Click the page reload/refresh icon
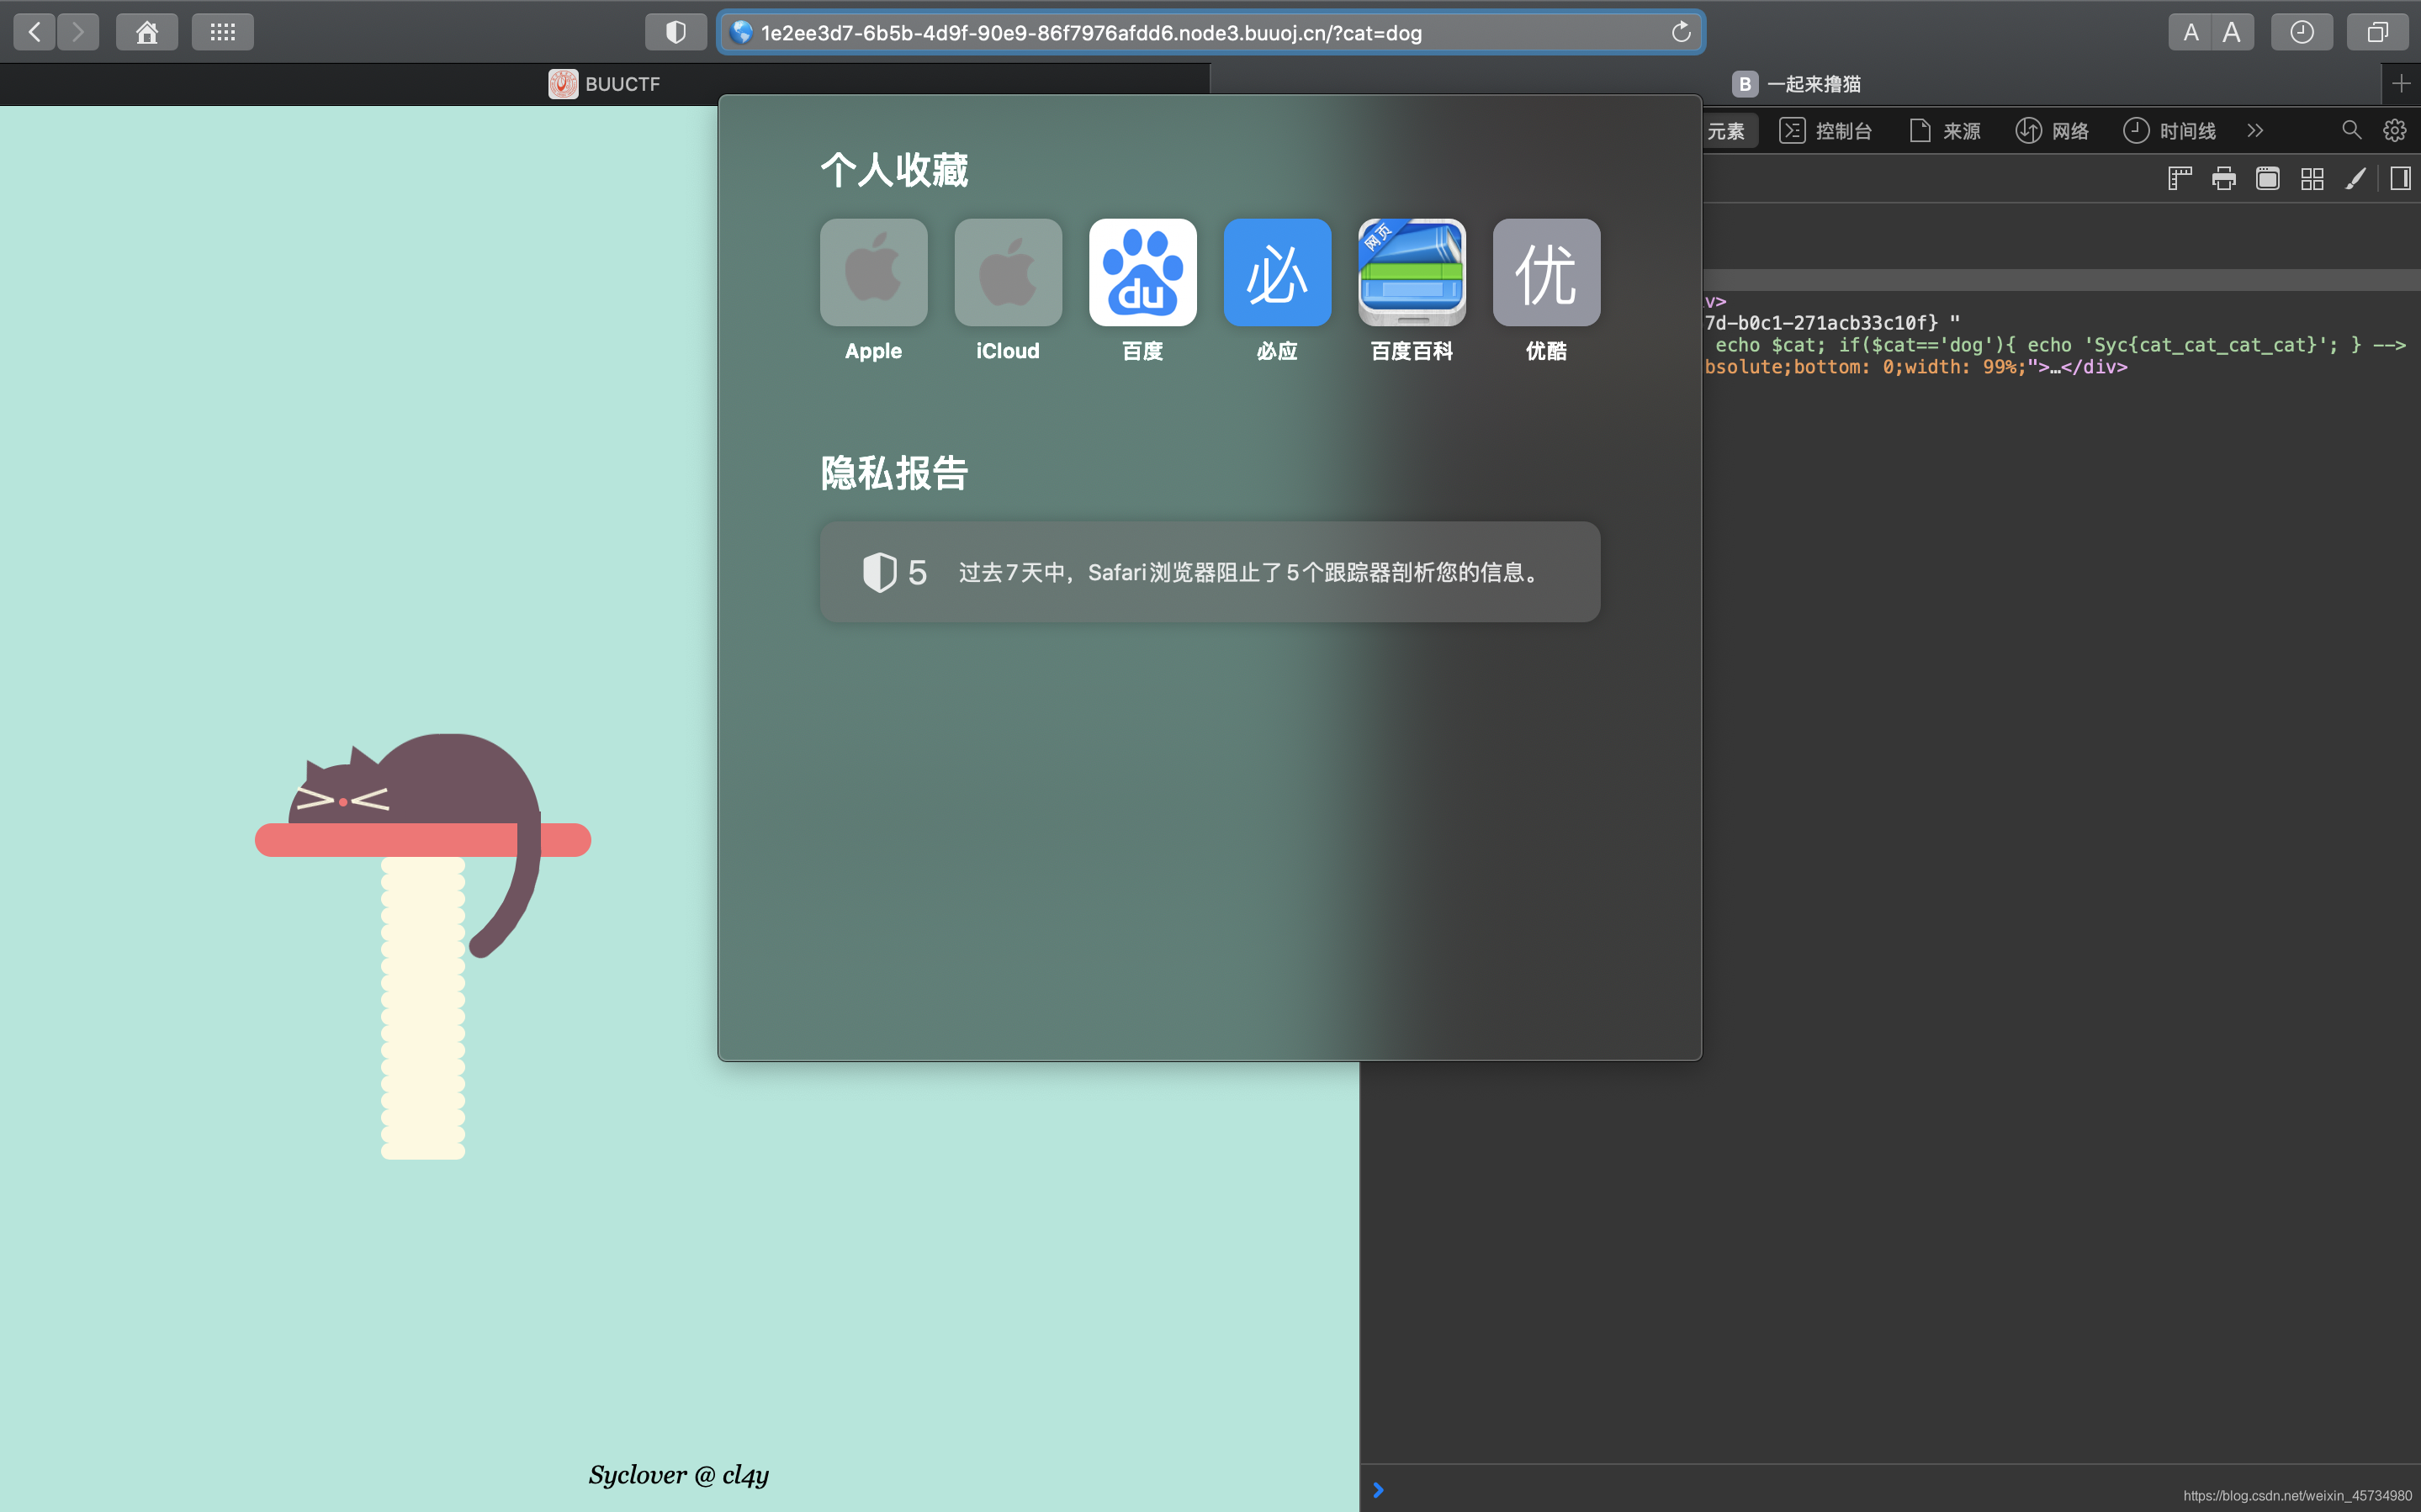The image size is (2421, 1512). [1677, 33]
